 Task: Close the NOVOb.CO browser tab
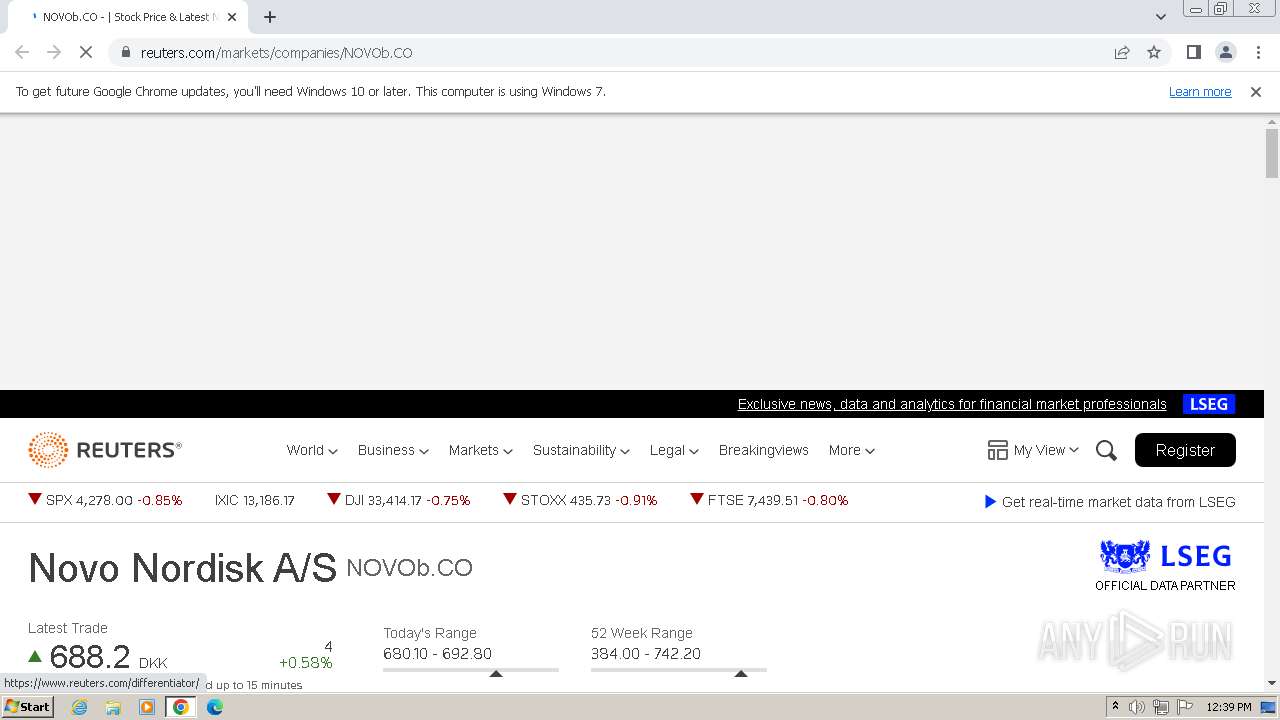[232, 17]
